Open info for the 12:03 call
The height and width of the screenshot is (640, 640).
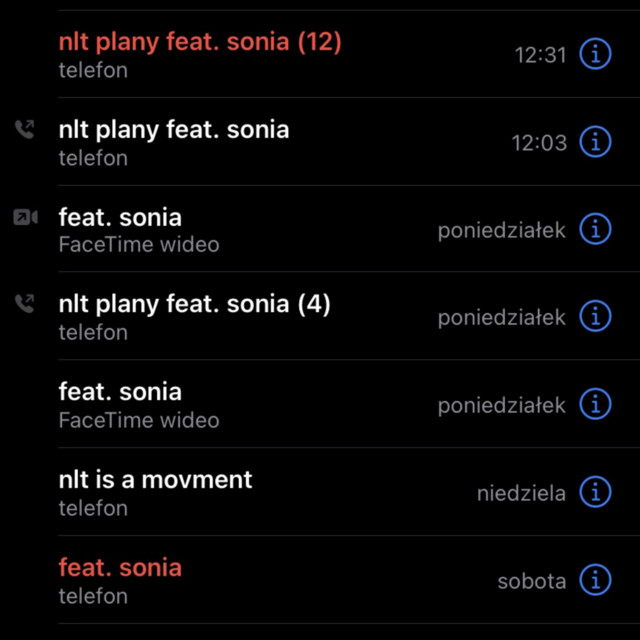pos(595,142)
